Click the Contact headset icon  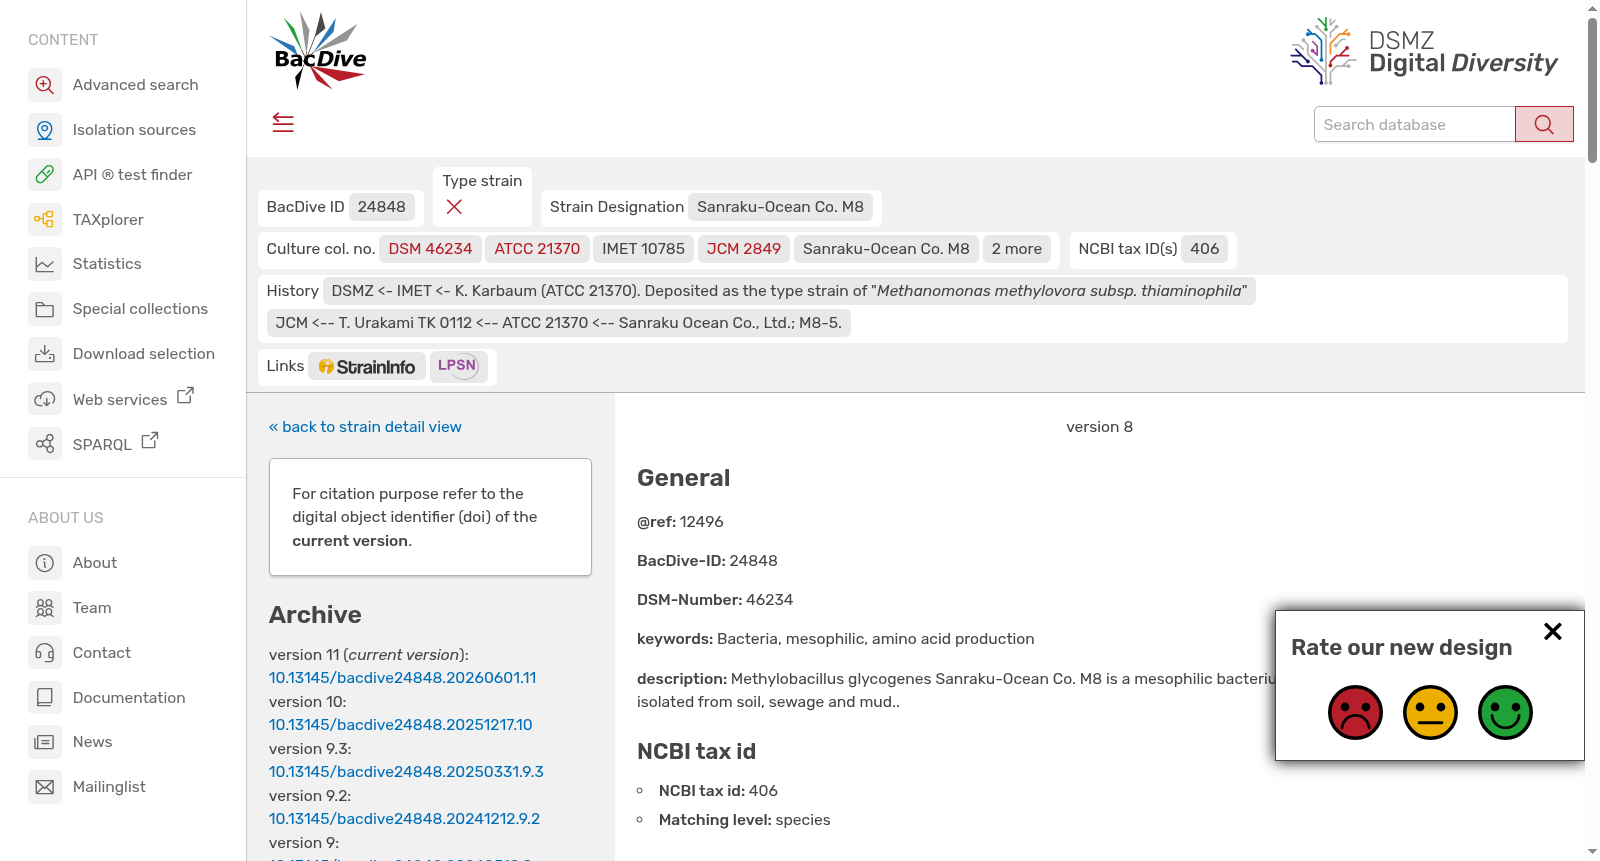(45, 653)
